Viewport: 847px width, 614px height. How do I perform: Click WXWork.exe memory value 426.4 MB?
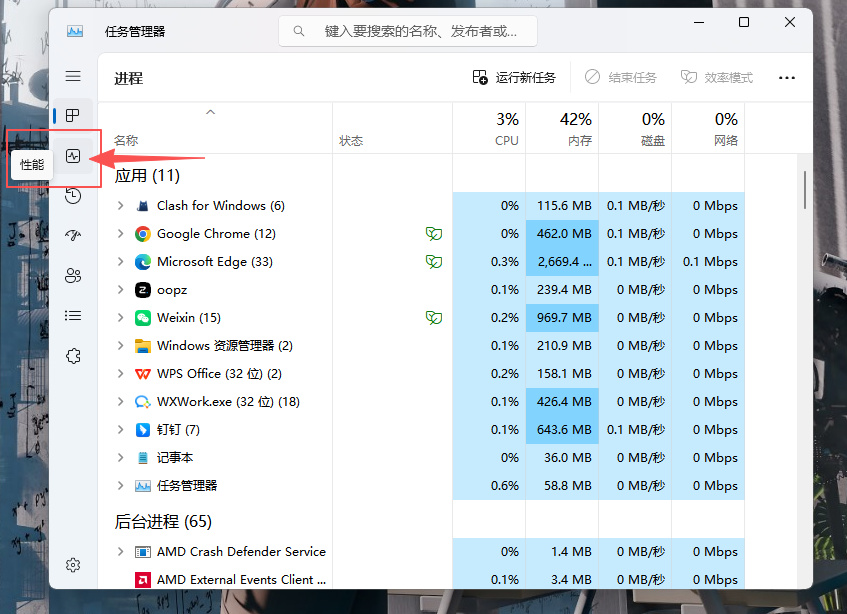coord(564,402)
